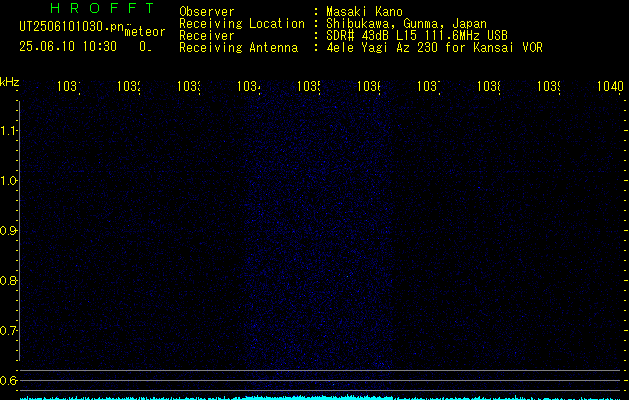
Task: Click the 'Receiving Antenna' label
Action: tap(238, 47)
